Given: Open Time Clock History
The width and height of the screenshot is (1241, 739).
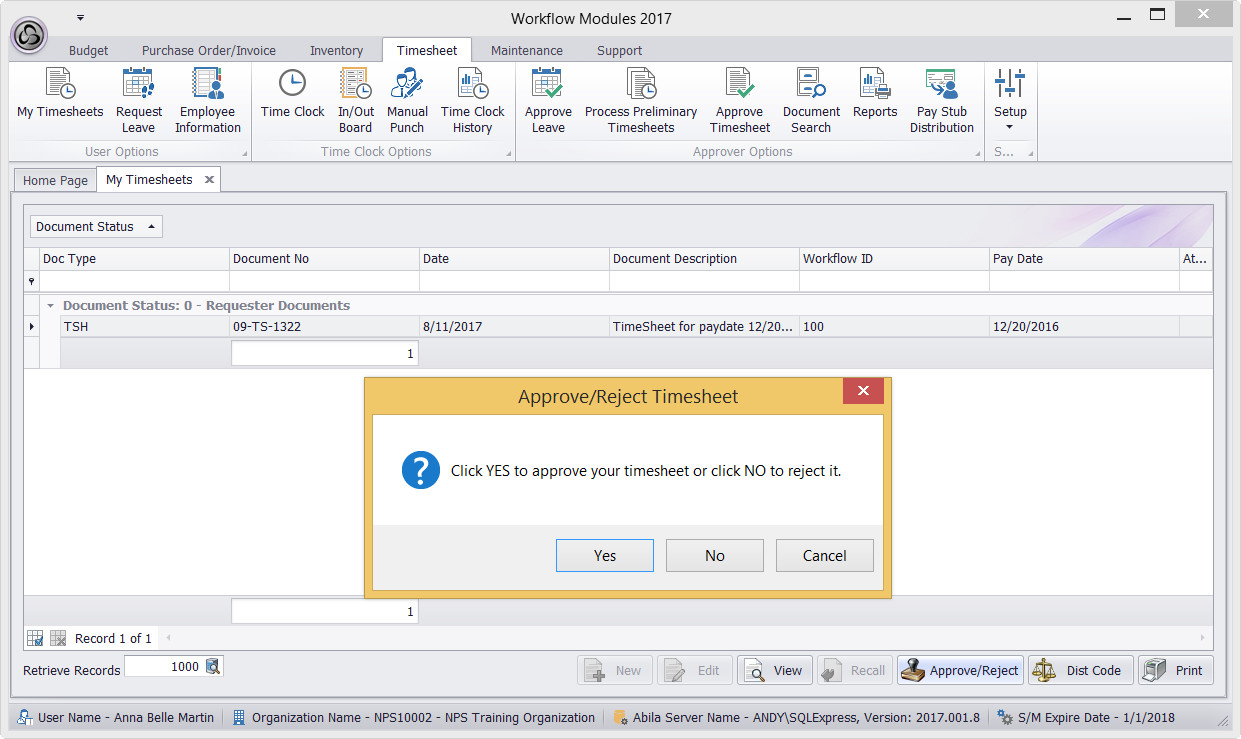Looking at the screenshot, I should [x=472, y=98].
